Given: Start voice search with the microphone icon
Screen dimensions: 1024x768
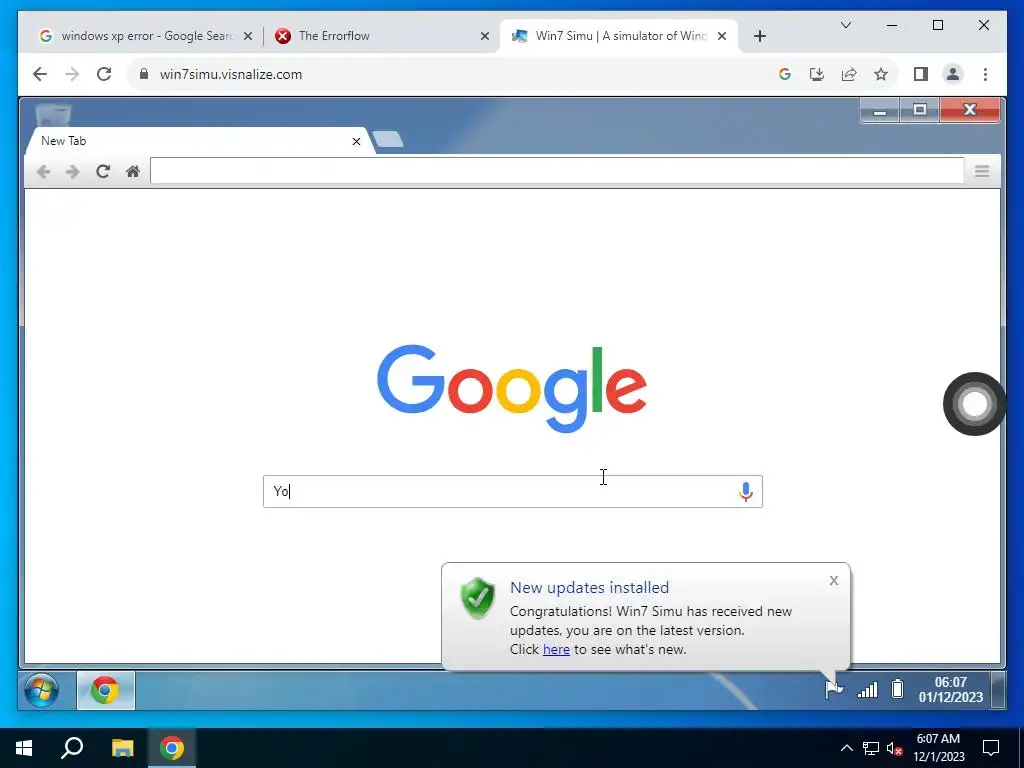Looking at the screenshot, I should tap(746, 492).
